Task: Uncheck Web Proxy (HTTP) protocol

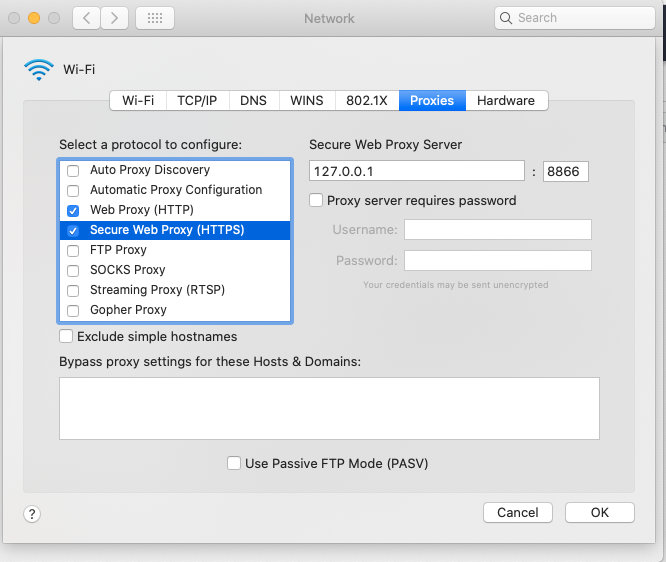Action: (73, 211)
